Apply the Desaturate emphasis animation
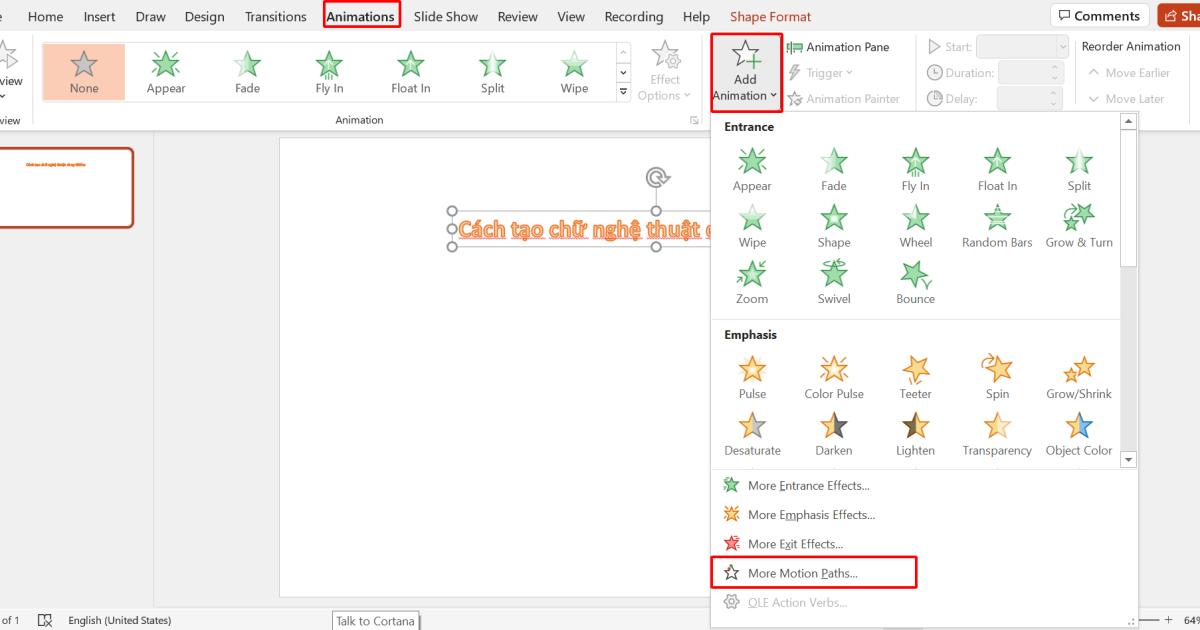 pos(752,434)
